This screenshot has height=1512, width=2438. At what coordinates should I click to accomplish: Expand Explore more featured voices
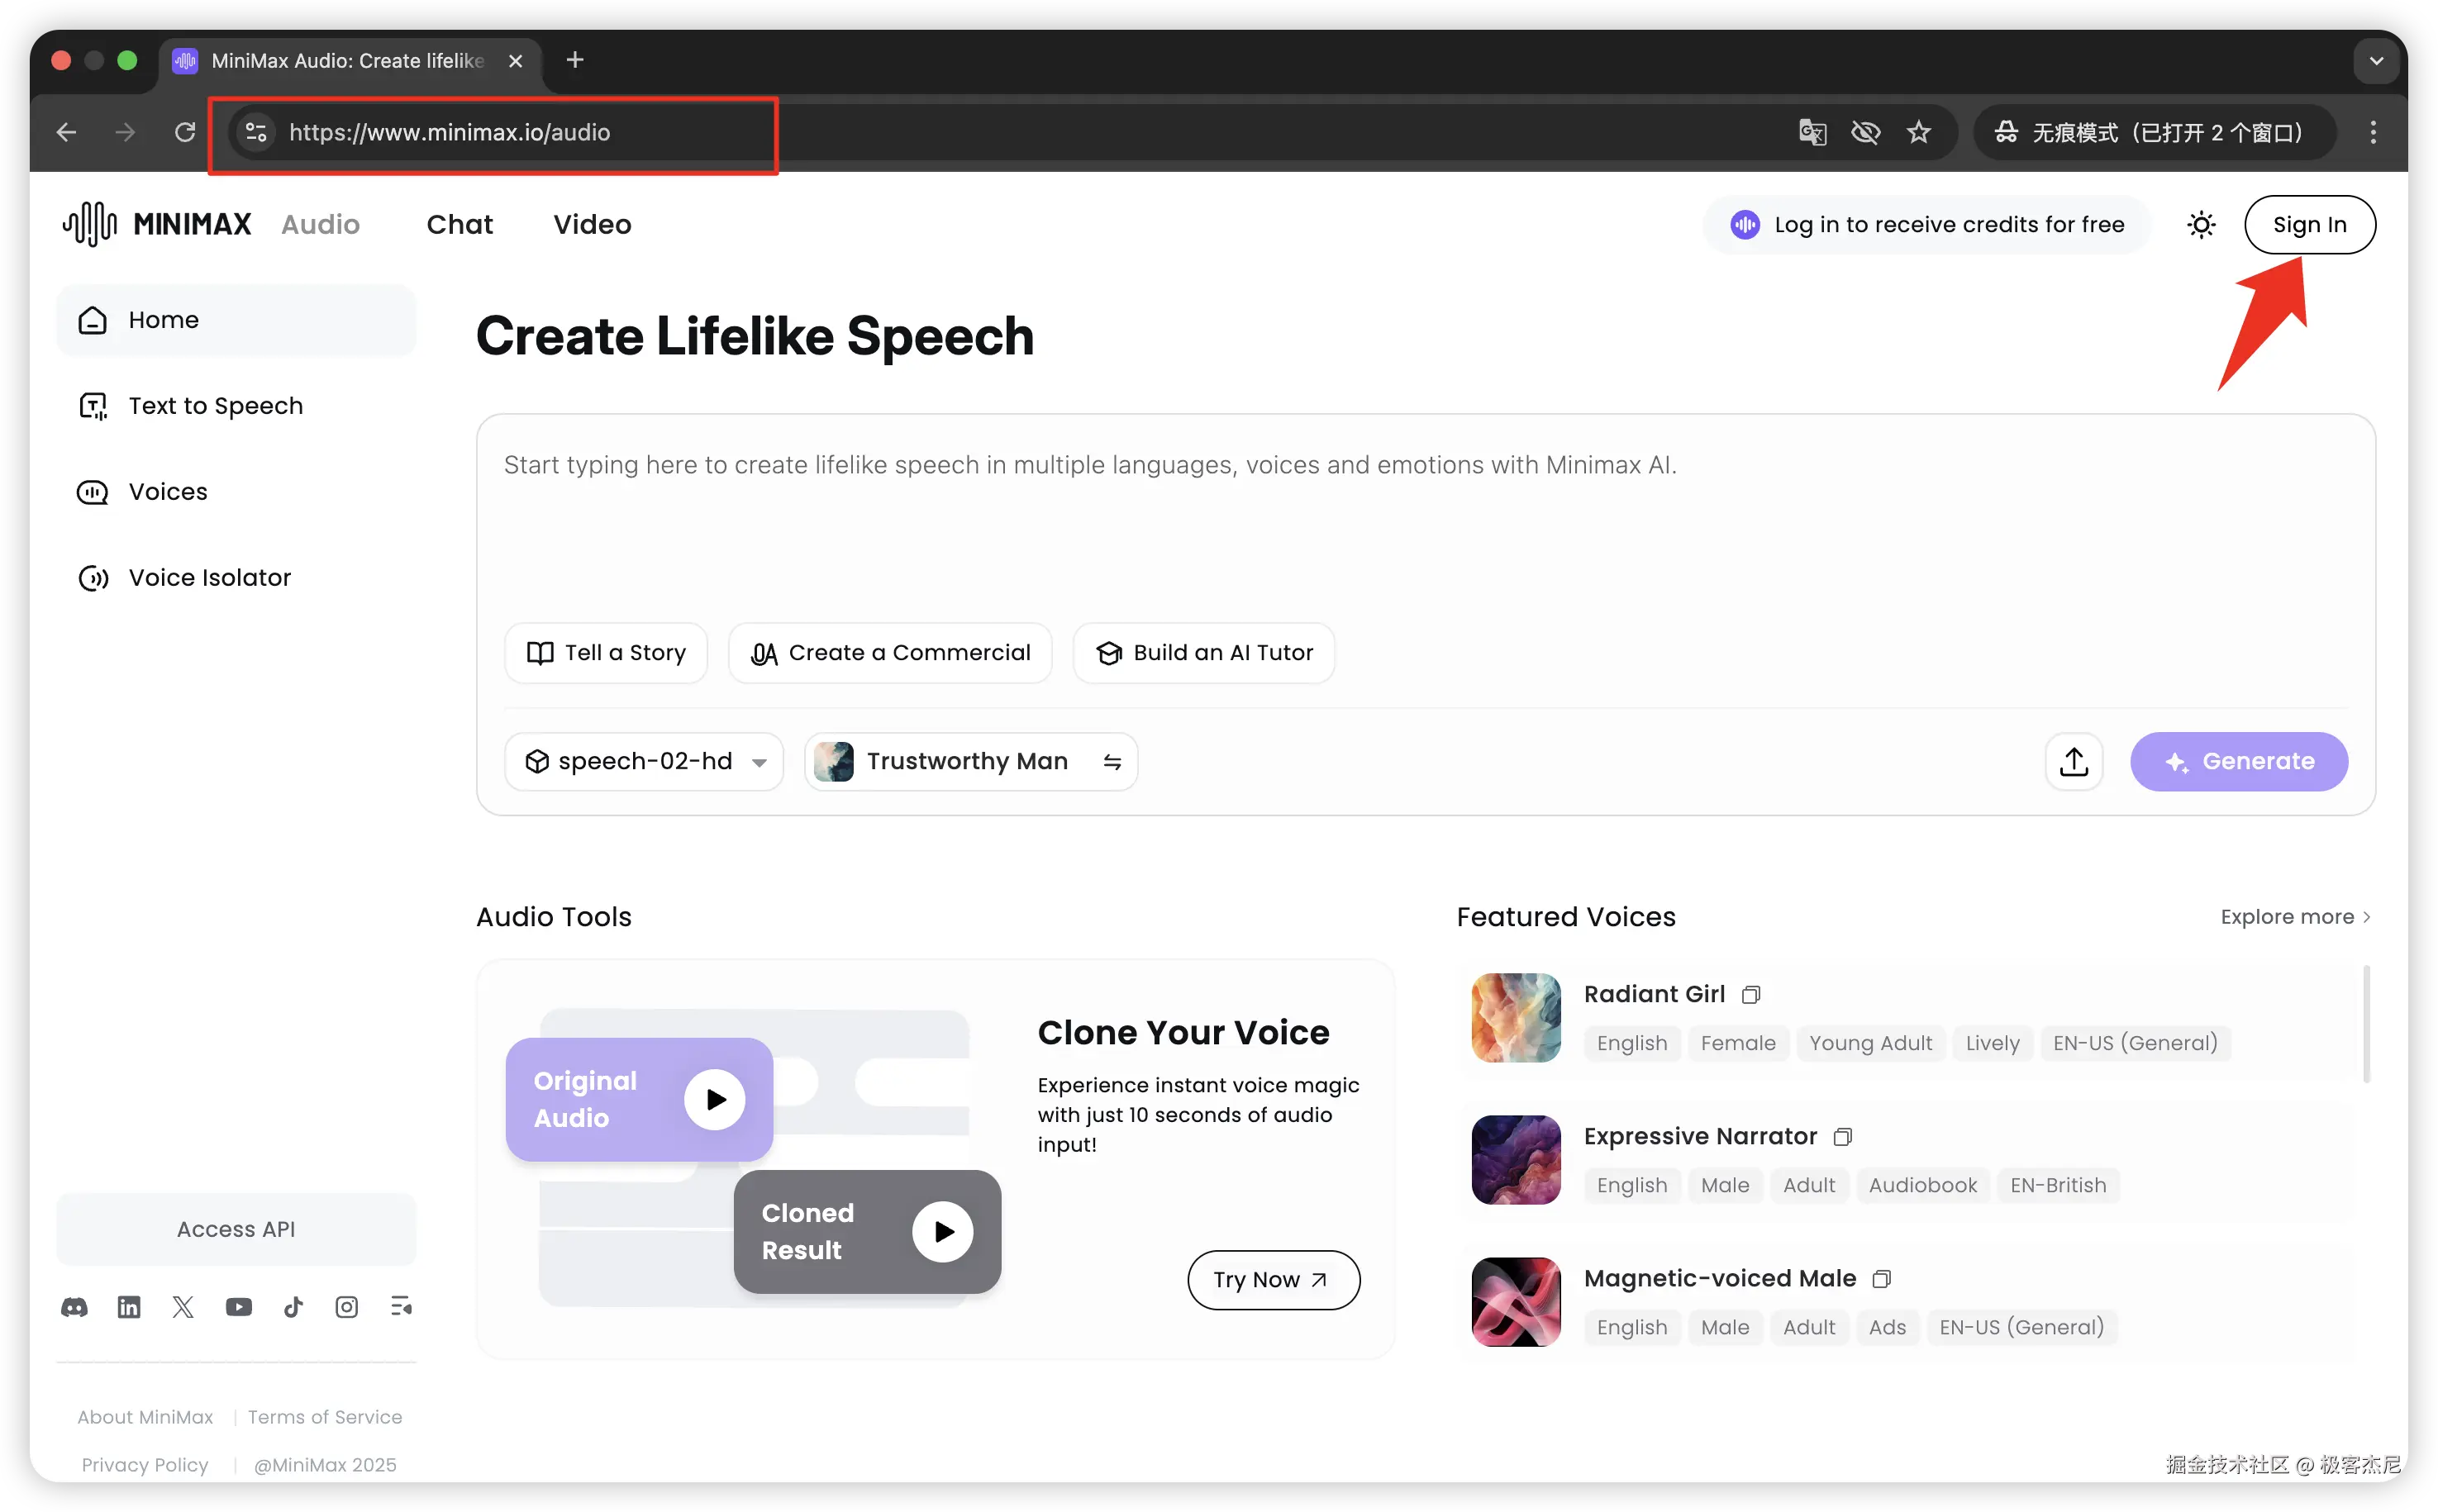tap(2295, 917)
